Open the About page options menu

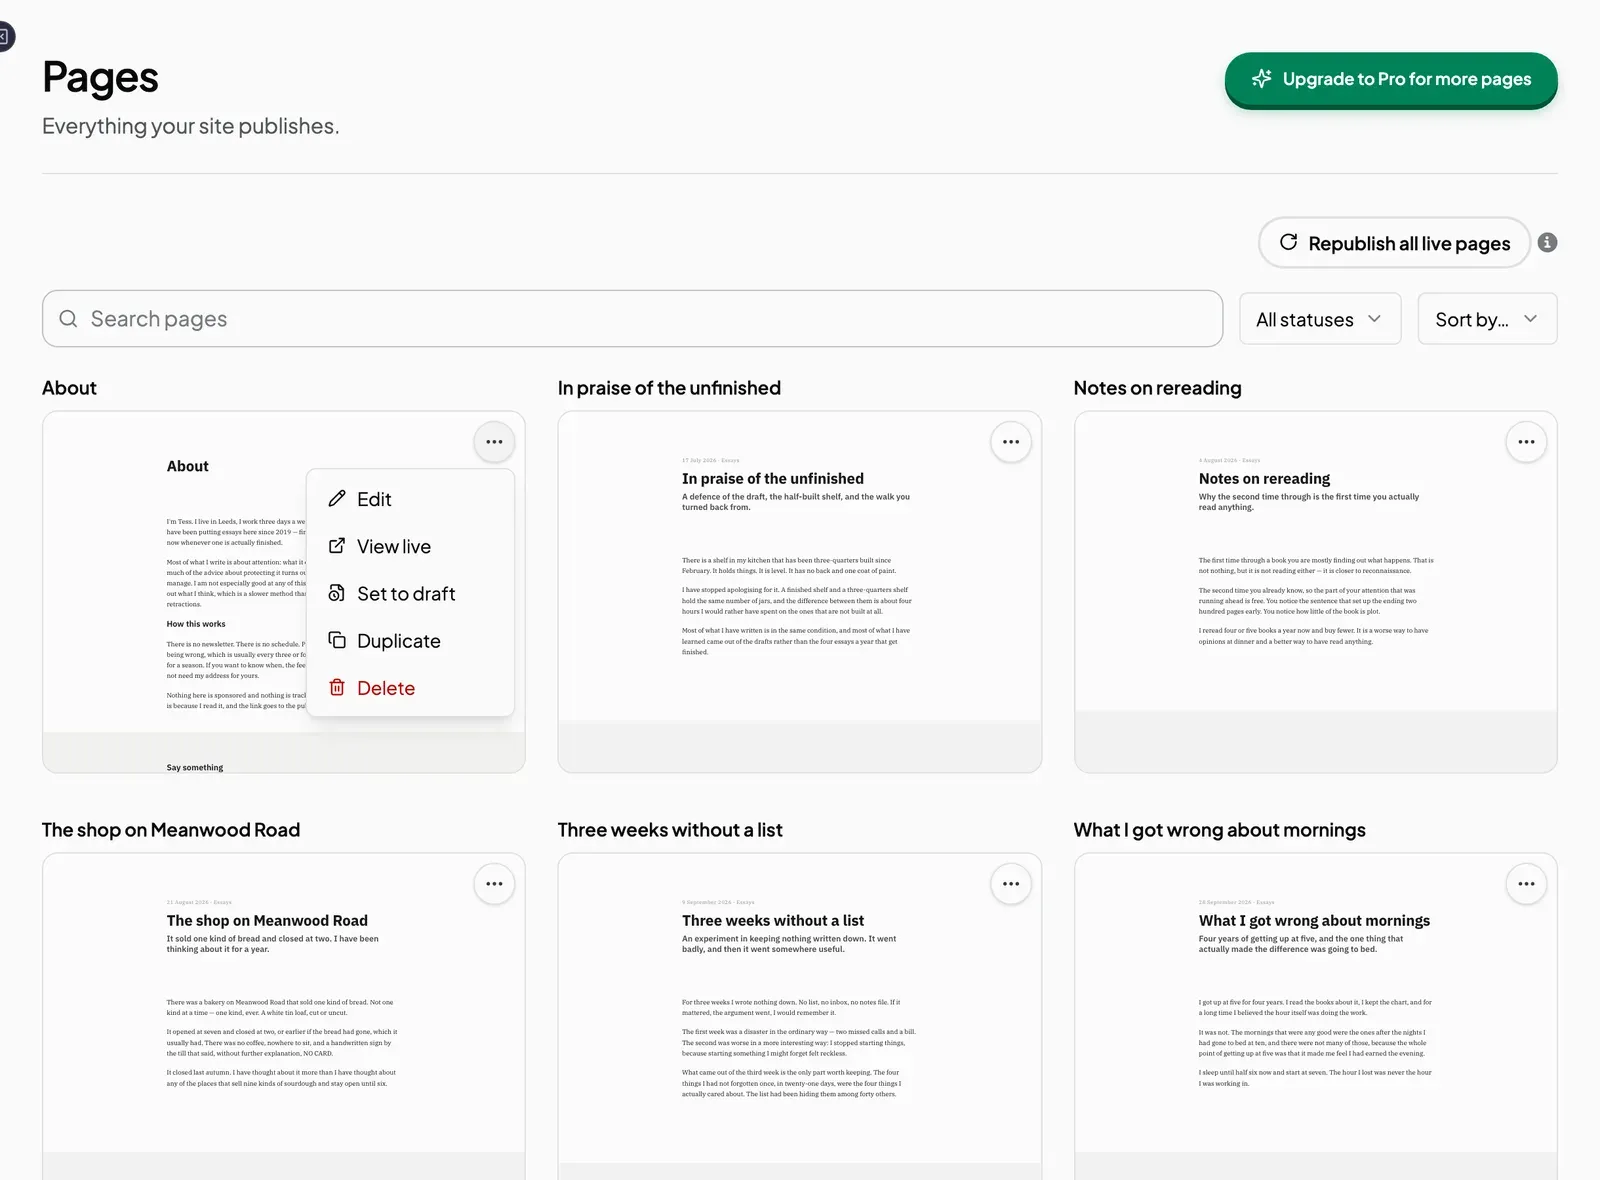[494, 442]
